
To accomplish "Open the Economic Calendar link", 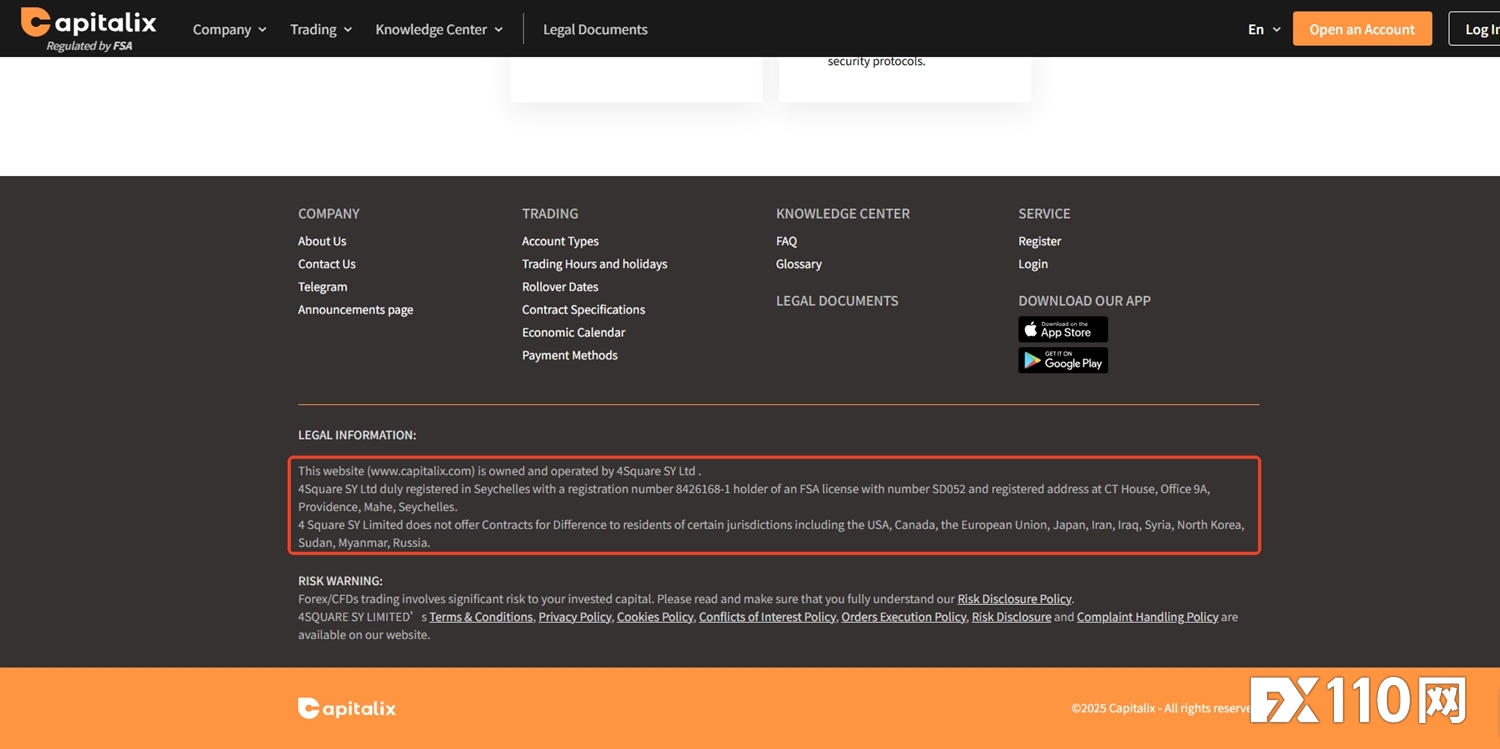I will (x=574, y=332).
